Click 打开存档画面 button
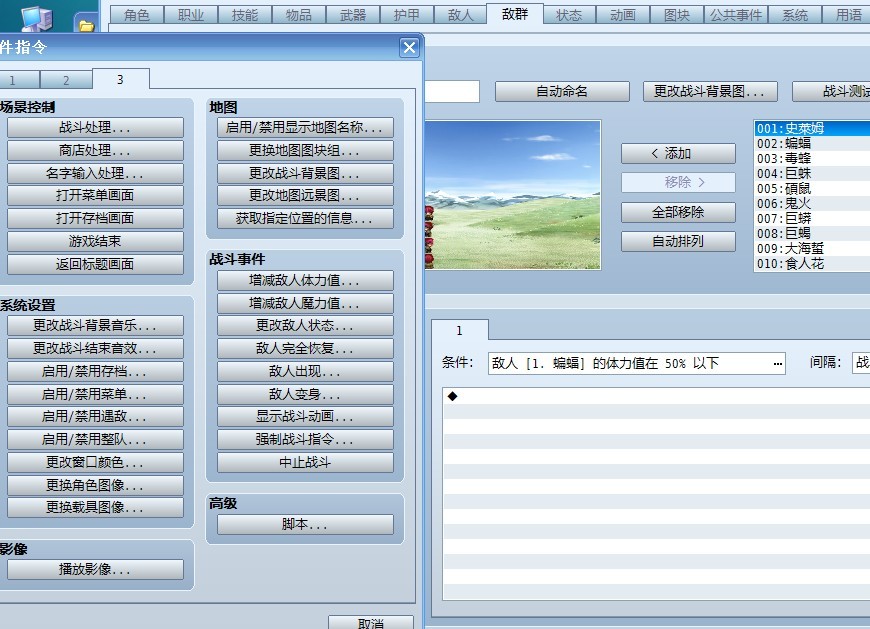The image size is (870, 629). 95,218
